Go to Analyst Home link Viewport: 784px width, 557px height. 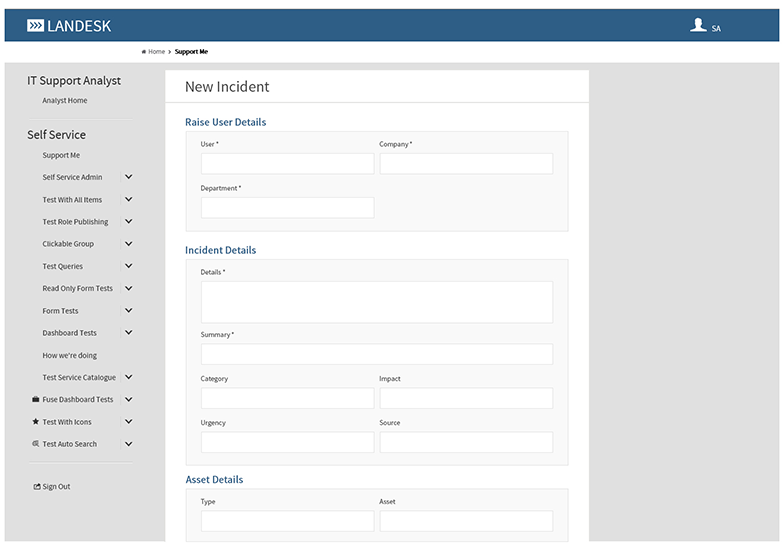(x=64, y=101)
